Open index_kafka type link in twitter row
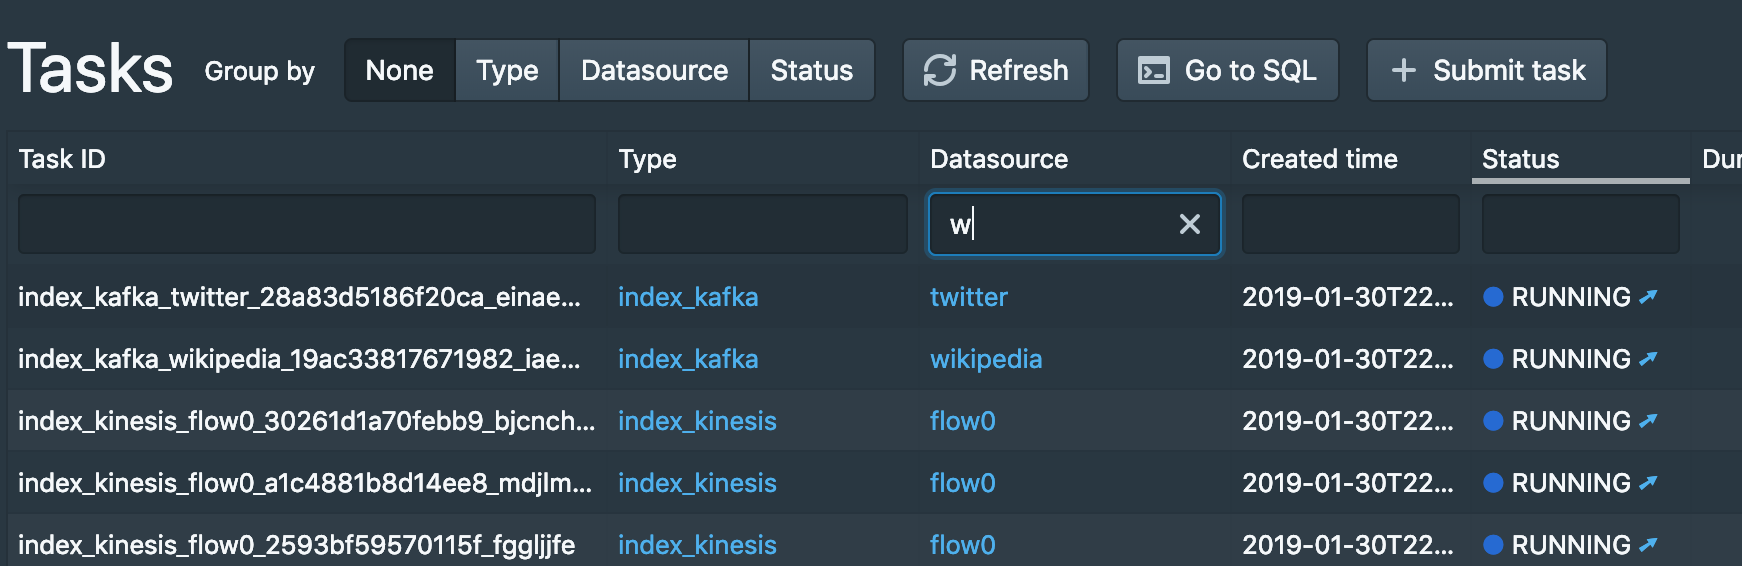1742x566 pixels. click(x=688, y=297)
